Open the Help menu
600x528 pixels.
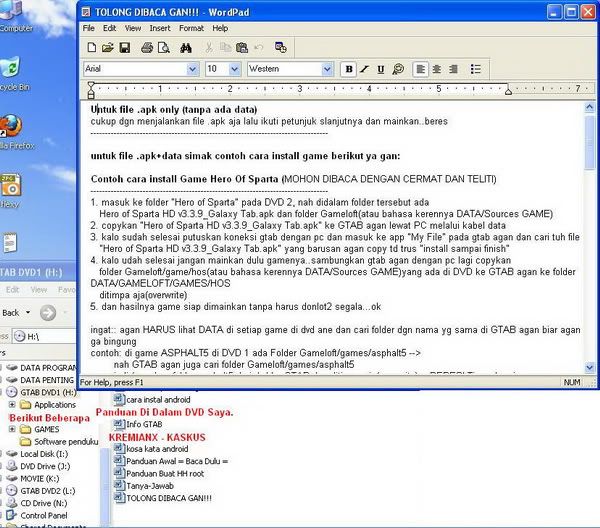coord(220,28)
